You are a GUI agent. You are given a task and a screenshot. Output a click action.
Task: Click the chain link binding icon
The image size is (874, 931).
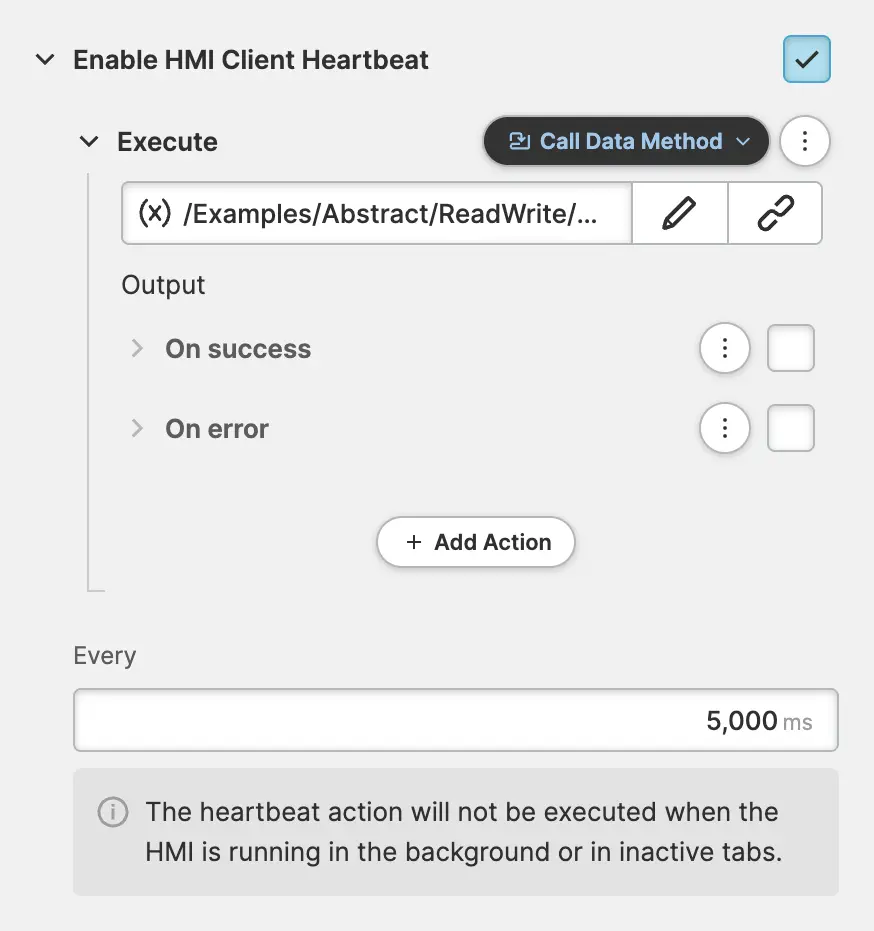coord(775,213)
